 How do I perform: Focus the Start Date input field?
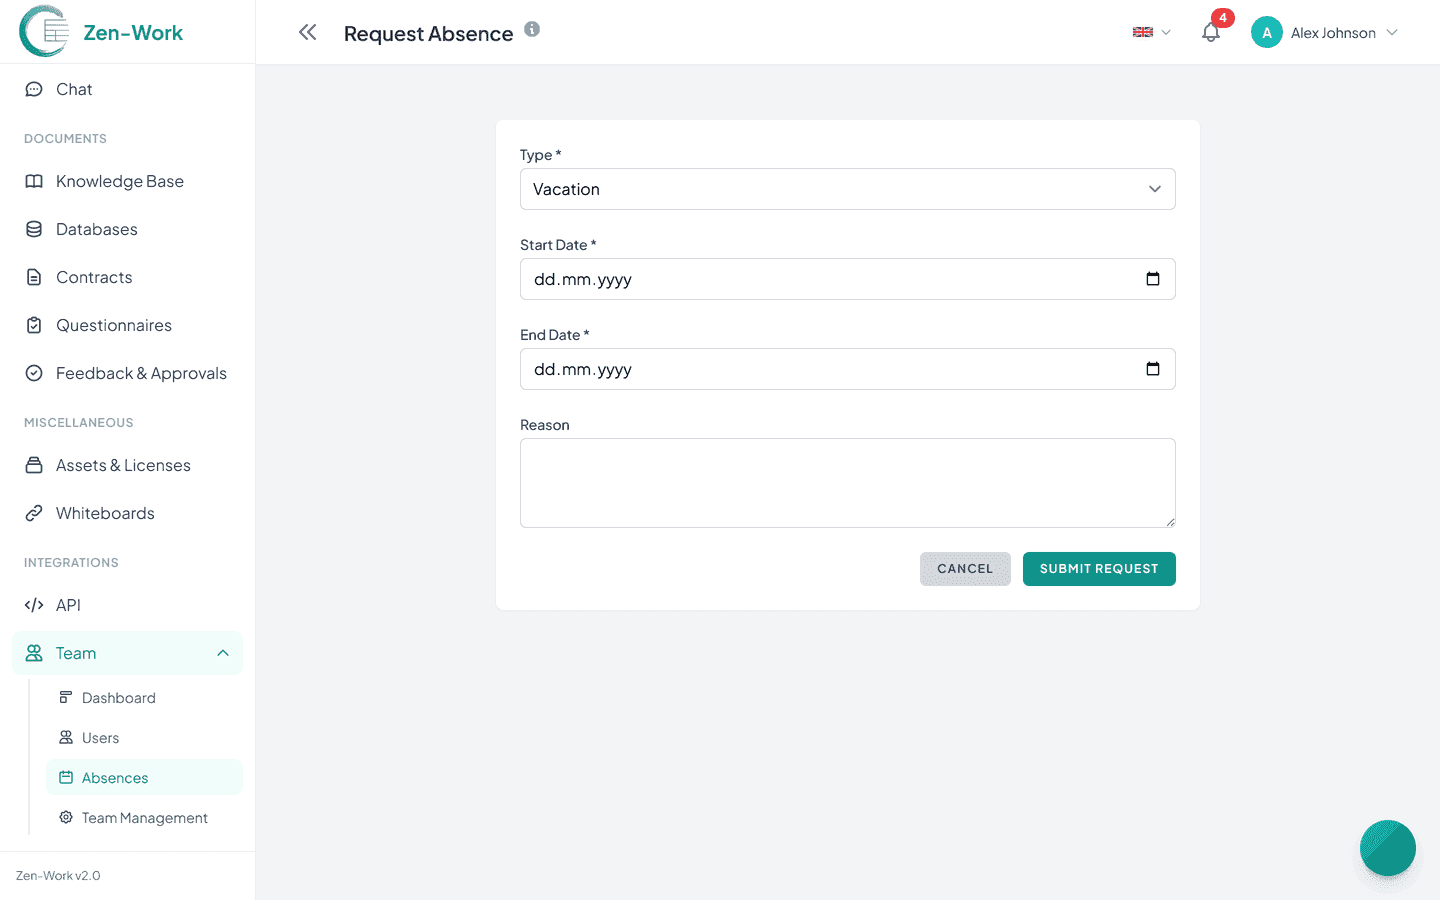847,279
